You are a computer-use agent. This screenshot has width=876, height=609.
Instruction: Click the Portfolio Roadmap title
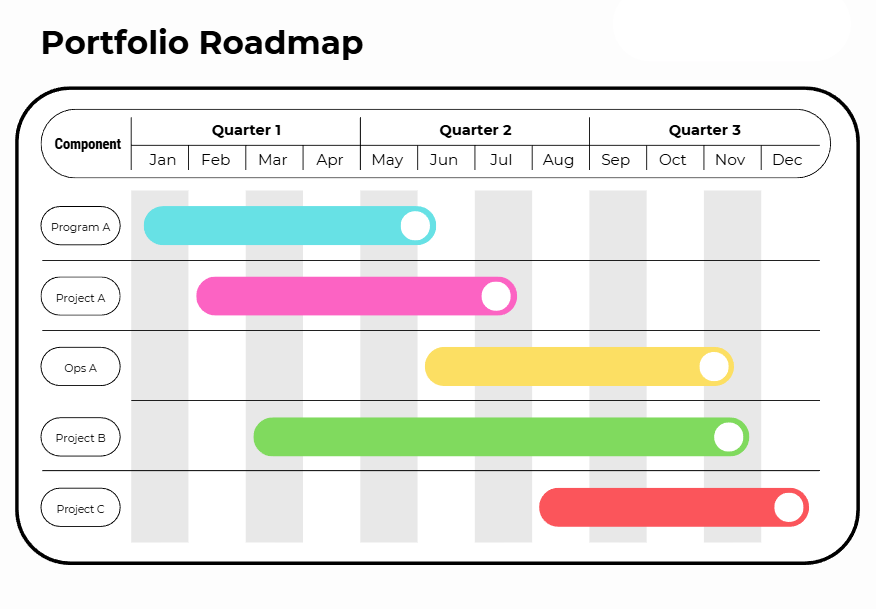coord(202,43)
